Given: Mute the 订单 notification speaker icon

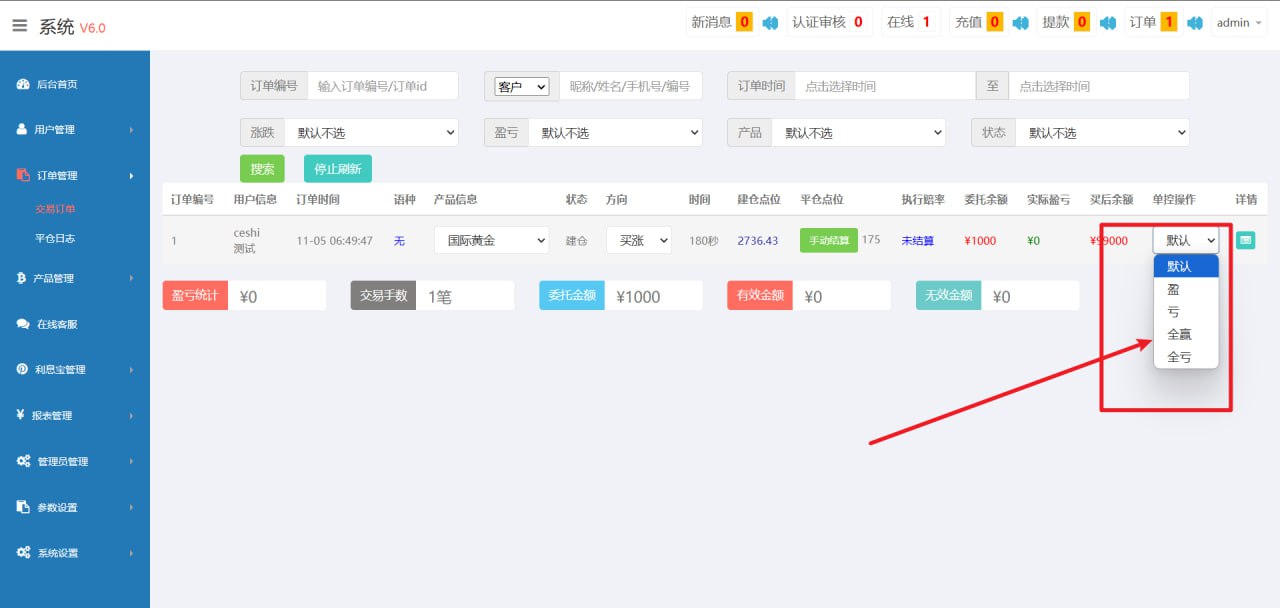Looking at the screenshot, I should (1194, 23).
